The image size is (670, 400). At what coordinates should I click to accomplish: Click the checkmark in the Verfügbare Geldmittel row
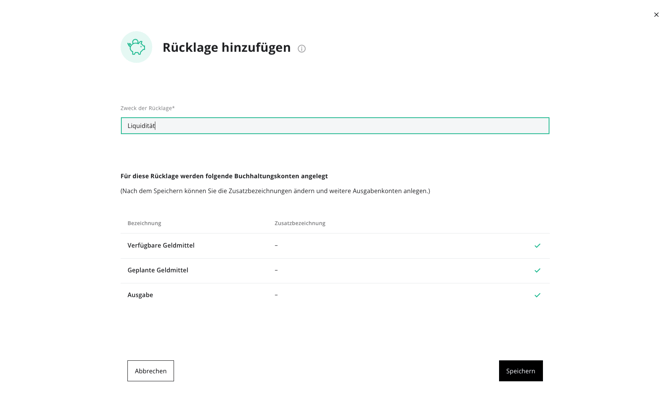pos(537,246)
